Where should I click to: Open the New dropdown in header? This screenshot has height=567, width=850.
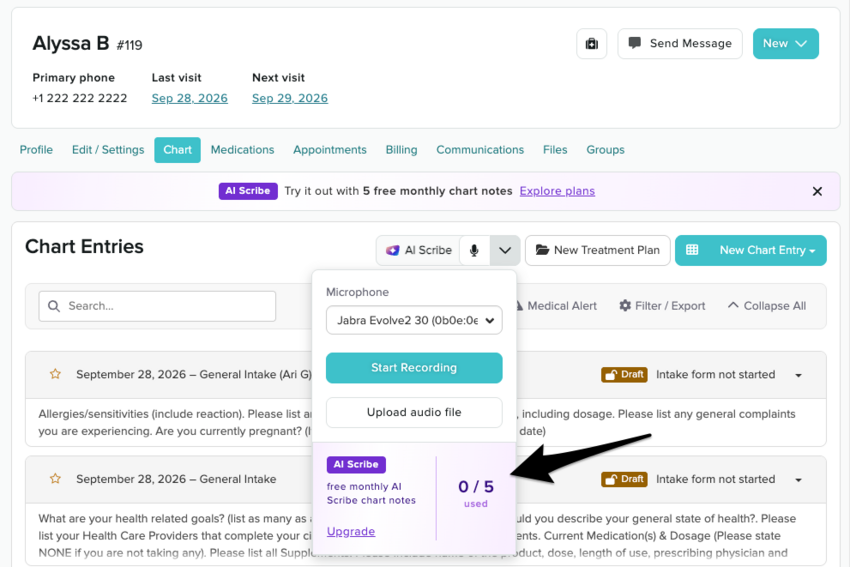point(785,43)
